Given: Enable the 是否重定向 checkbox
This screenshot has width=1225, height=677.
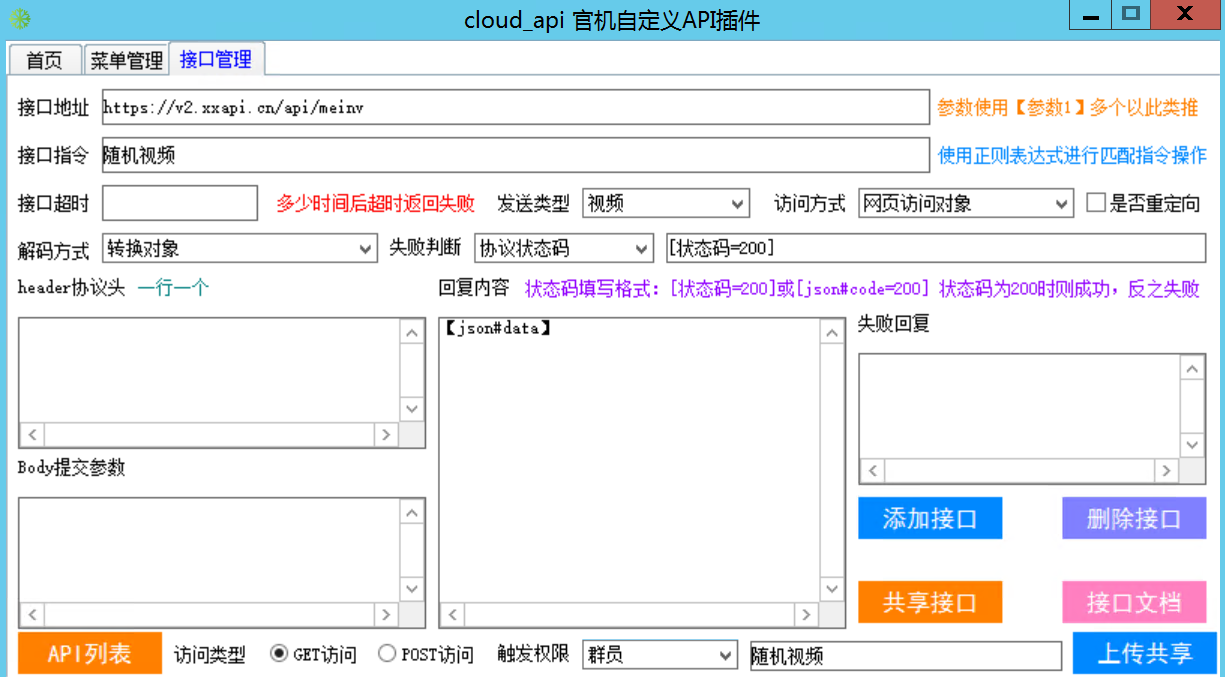Looking at the screenshot, I should click(1096, 203).
